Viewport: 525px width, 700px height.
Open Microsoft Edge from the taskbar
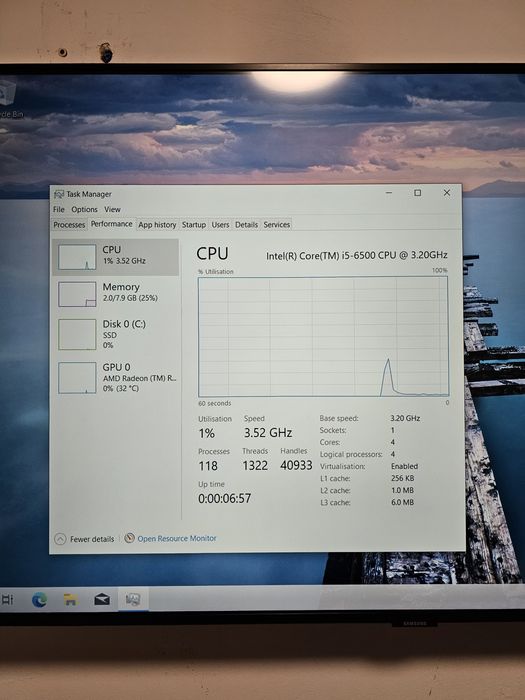[x=39, y=600]
